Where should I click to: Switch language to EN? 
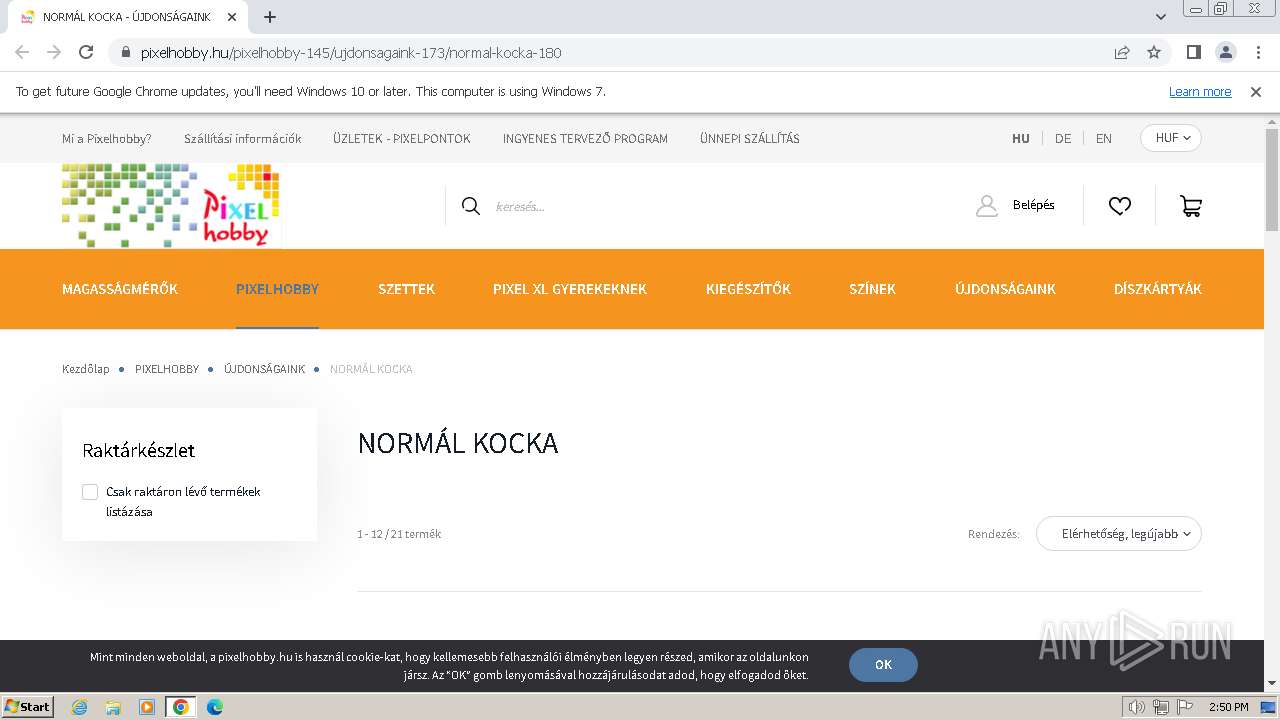[x=1104, y=139]
